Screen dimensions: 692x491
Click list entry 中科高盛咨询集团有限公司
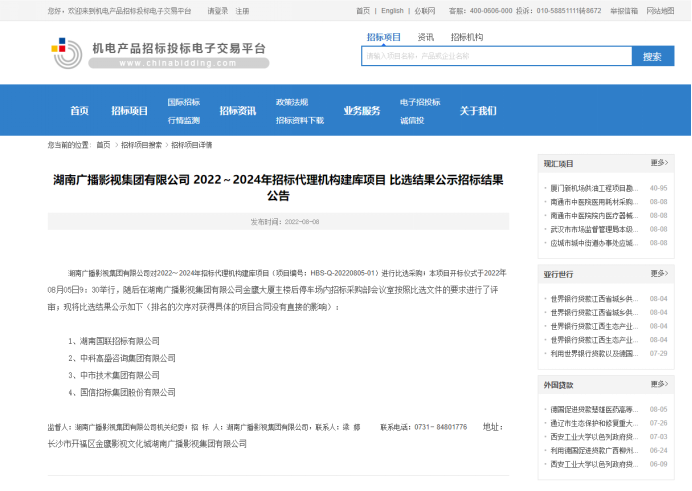pos(128,358)
